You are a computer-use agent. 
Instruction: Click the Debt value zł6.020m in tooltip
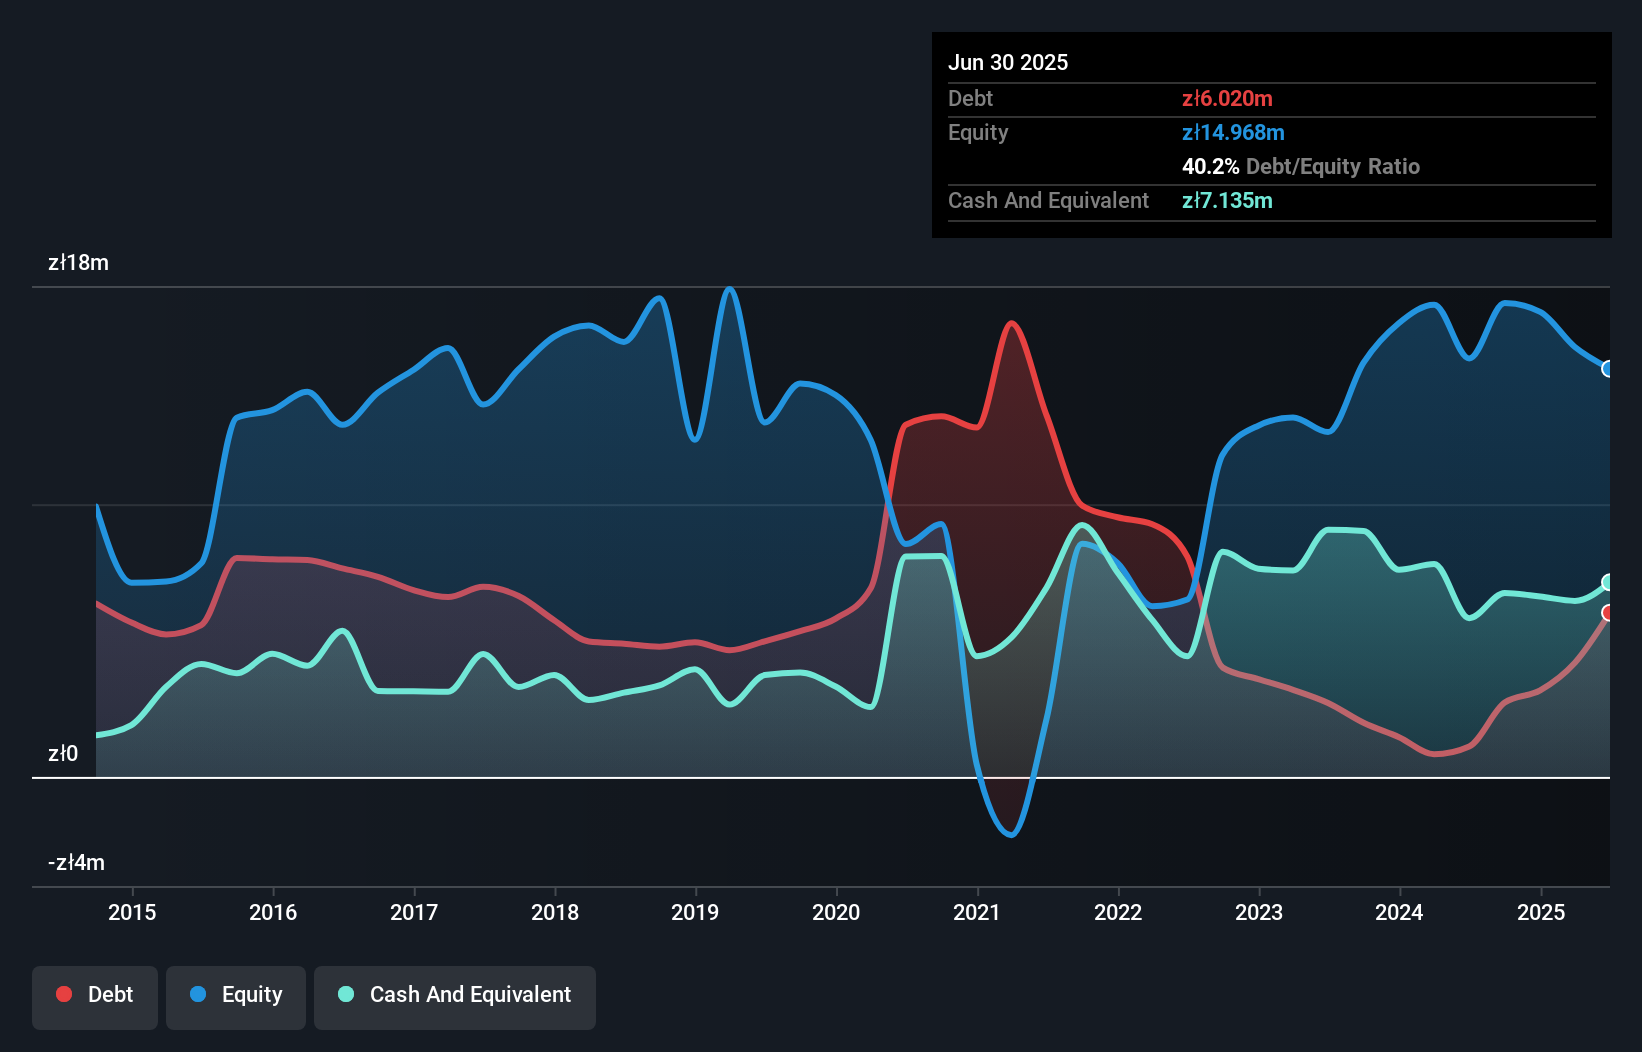[1227, 98]
